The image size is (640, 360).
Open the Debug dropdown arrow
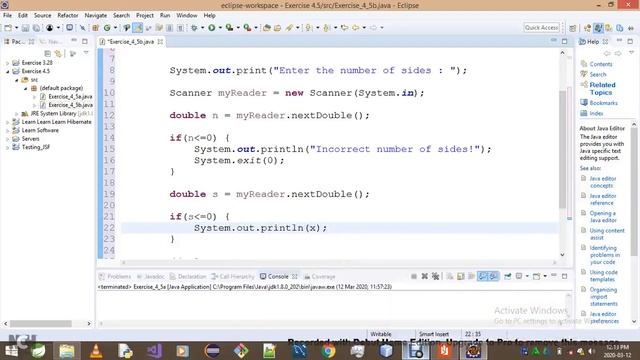pos(202,28)
